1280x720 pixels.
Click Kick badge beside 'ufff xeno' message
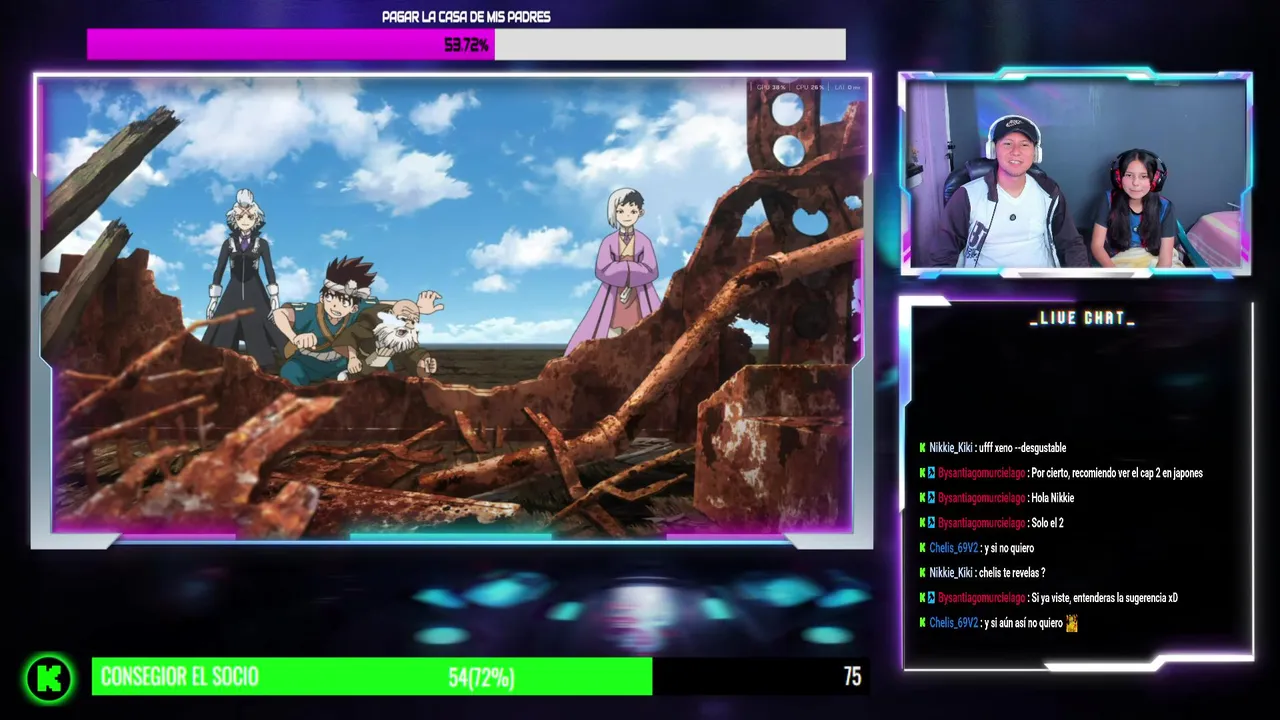922,448
